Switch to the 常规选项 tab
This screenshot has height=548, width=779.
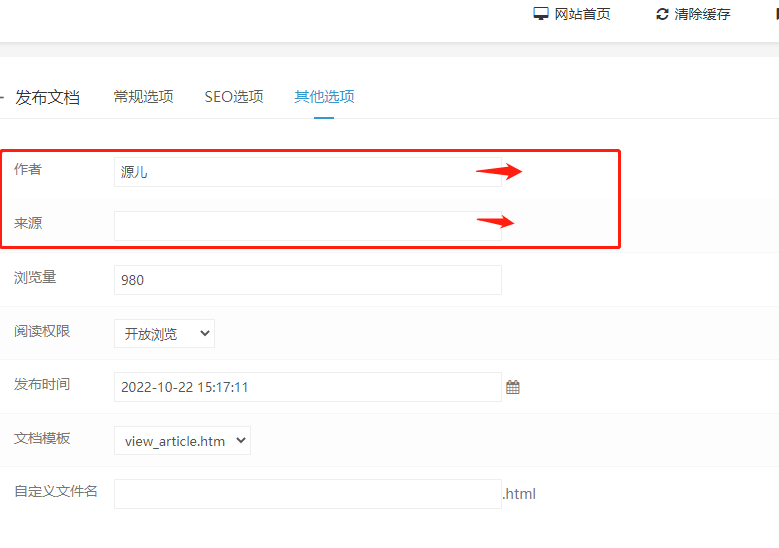(x=143, y=96)
